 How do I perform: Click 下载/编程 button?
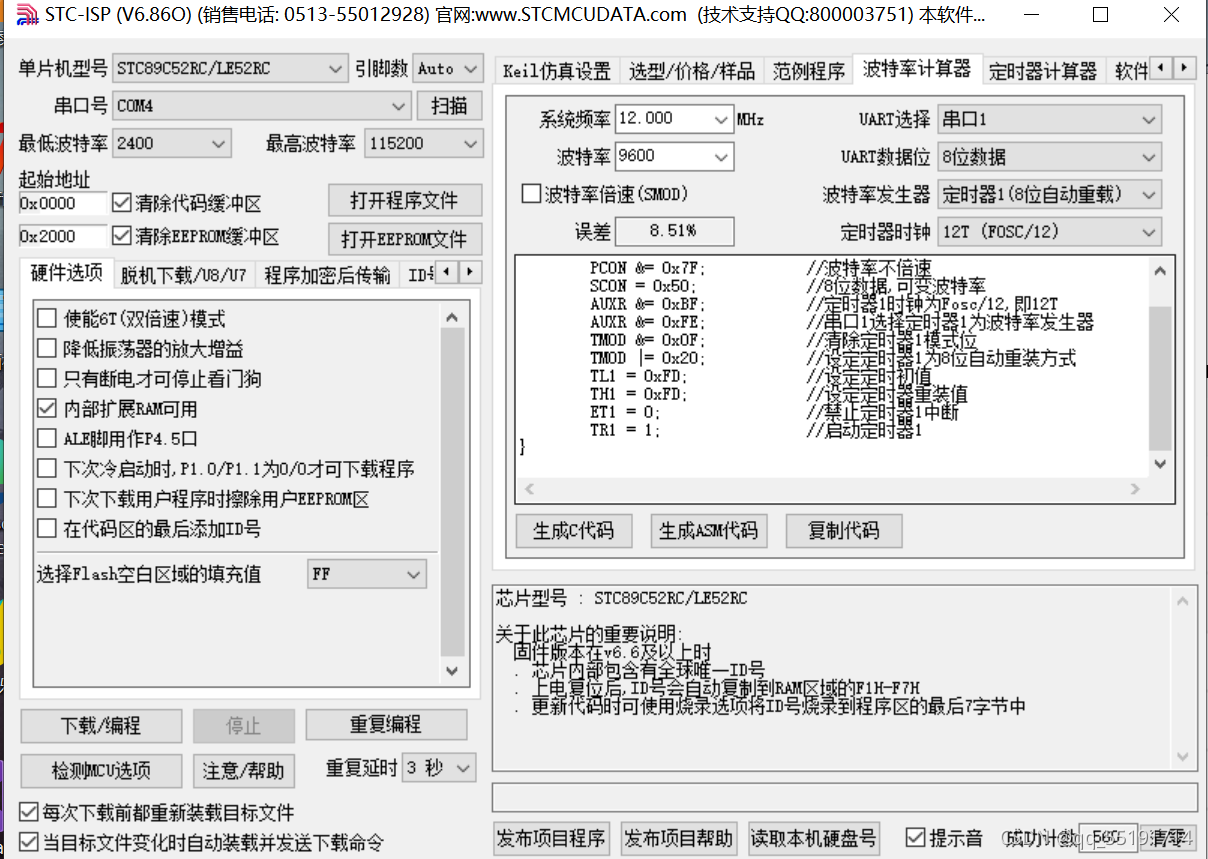(x=101, y=726)
